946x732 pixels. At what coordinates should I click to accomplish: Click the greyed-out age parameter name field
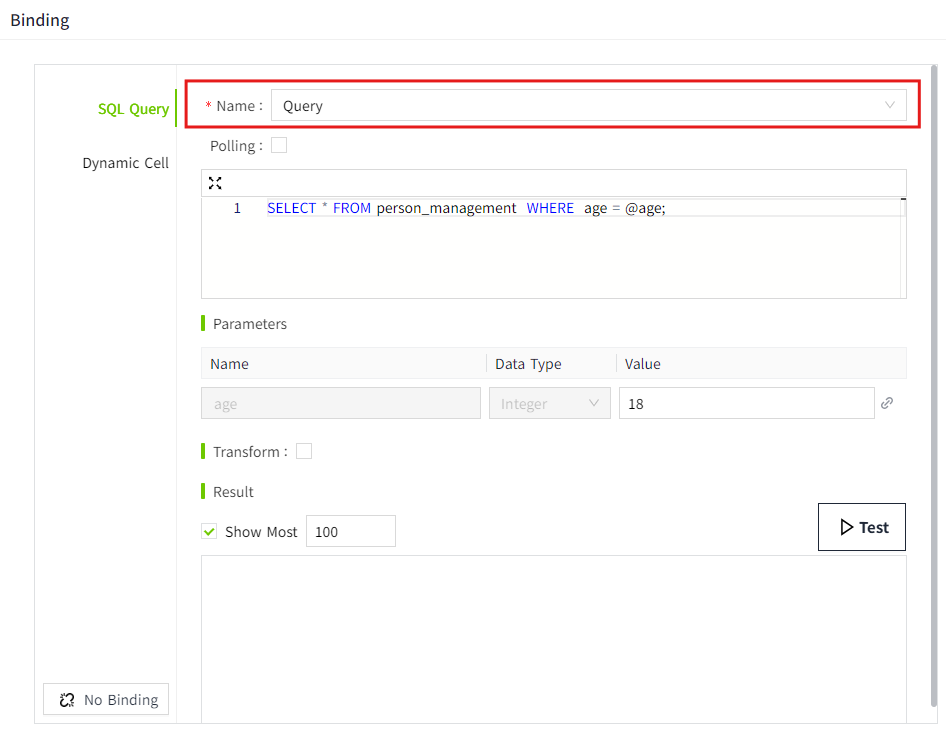click(341, 404)
